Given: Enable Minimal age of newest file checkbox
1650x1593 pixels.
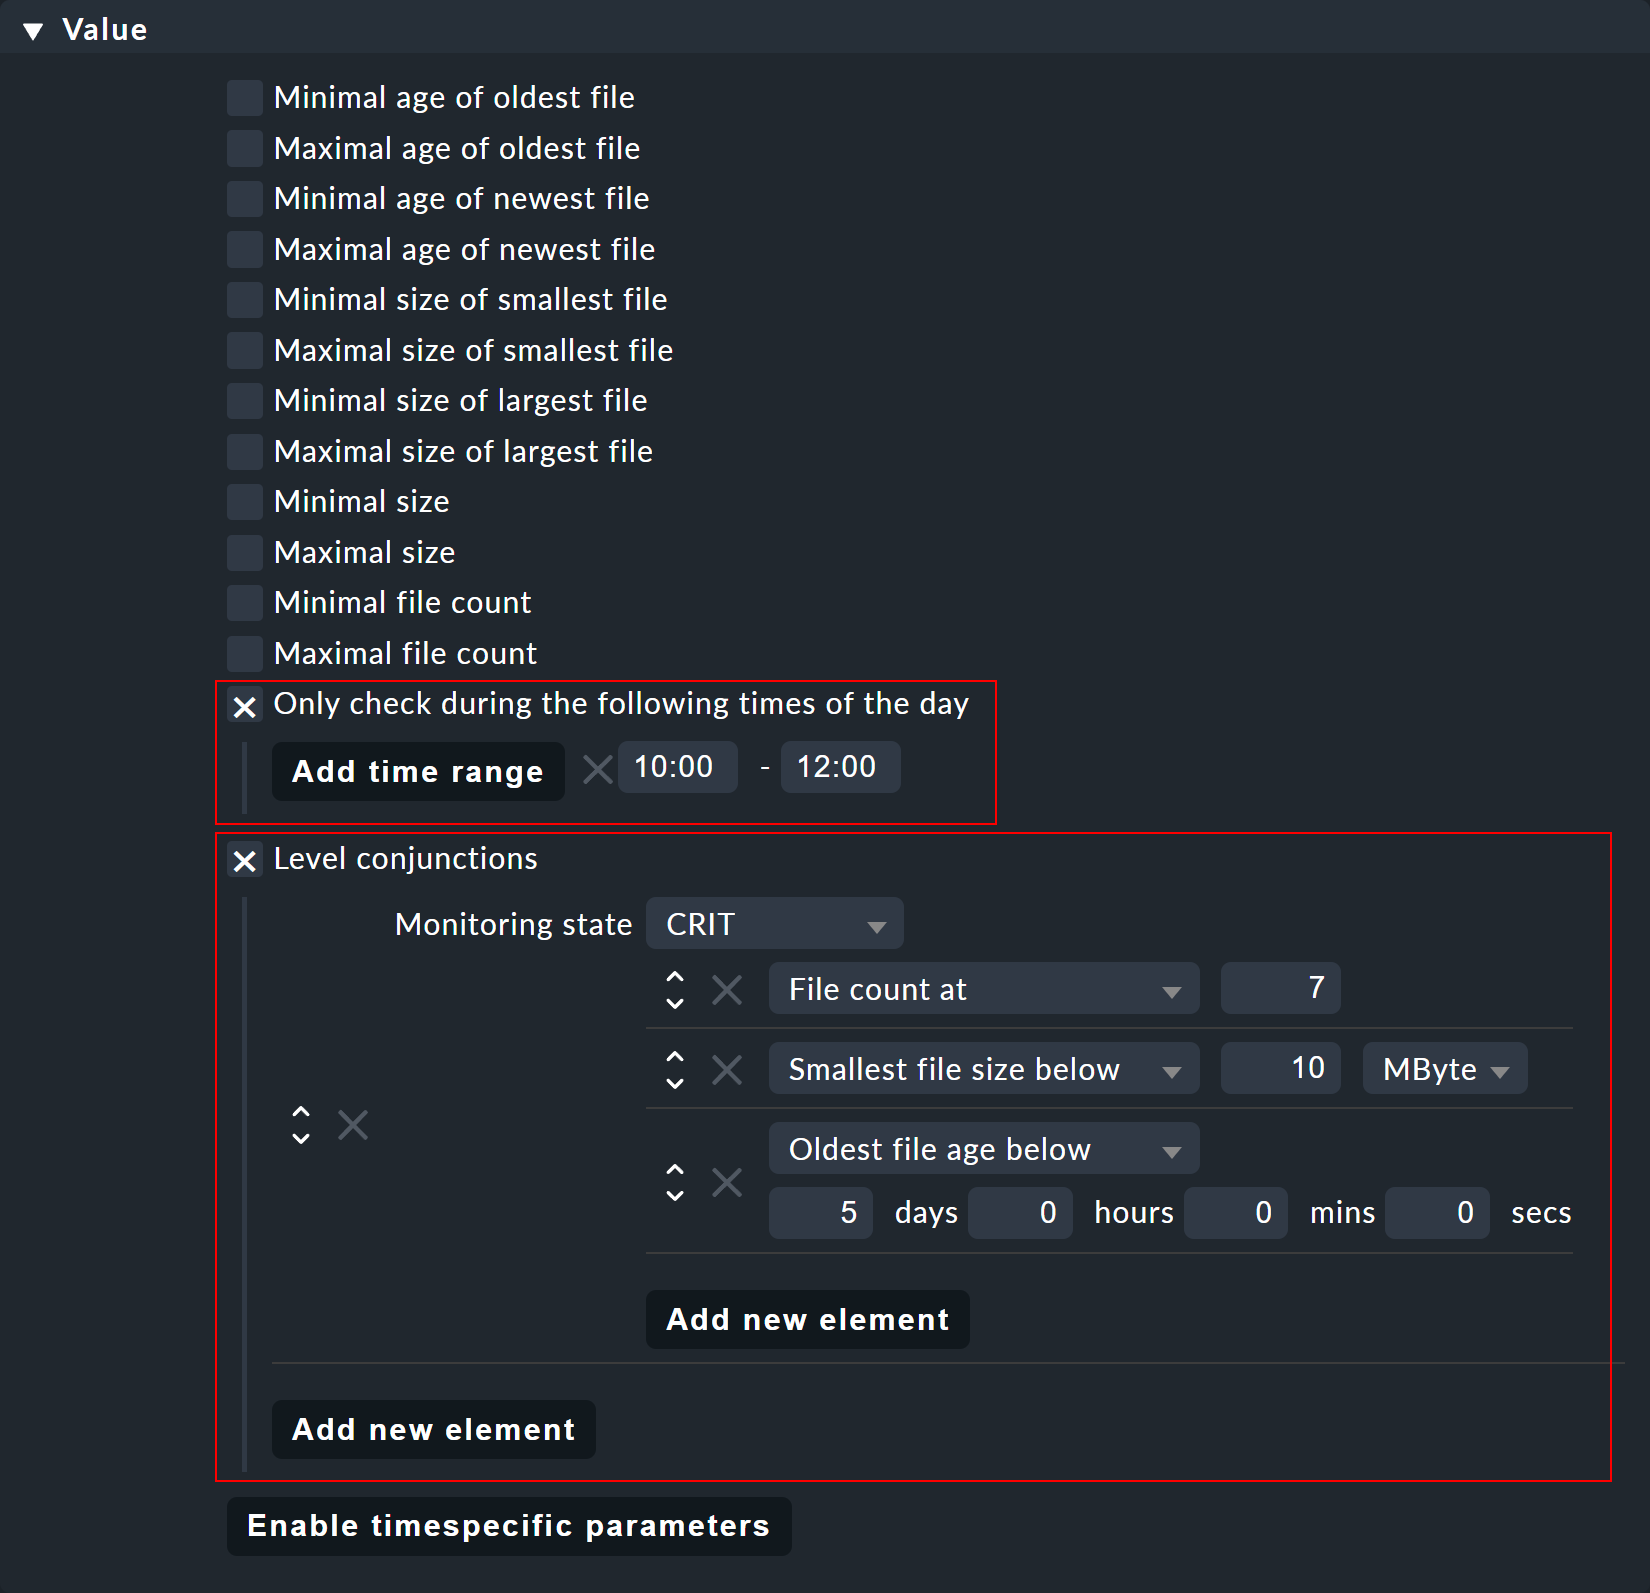Looking at the screenshot, I should pos(245,199).
